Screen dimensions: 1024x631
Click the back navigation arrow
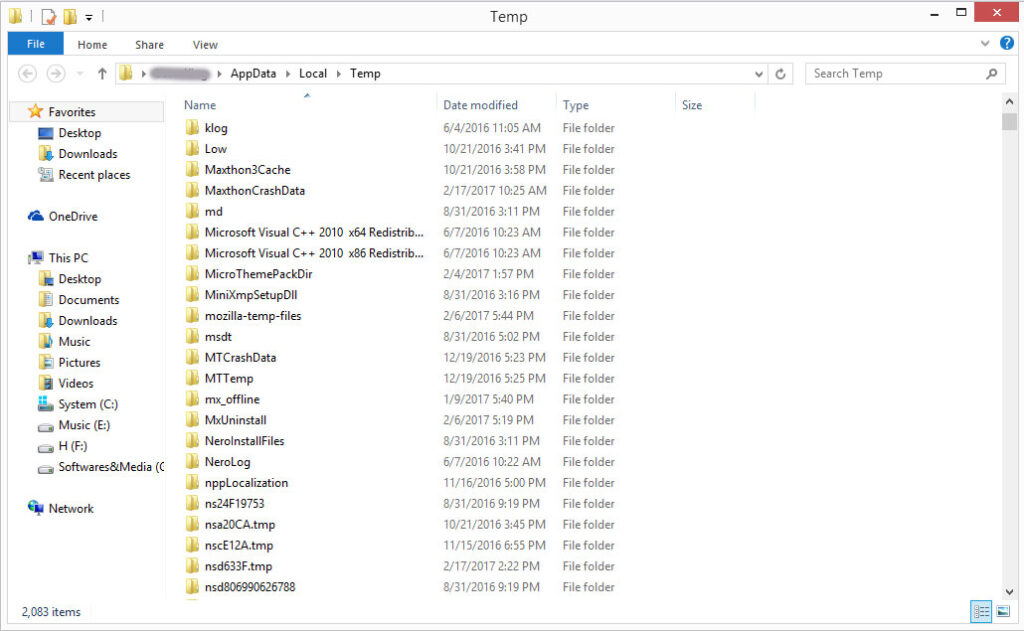[28, 73]
